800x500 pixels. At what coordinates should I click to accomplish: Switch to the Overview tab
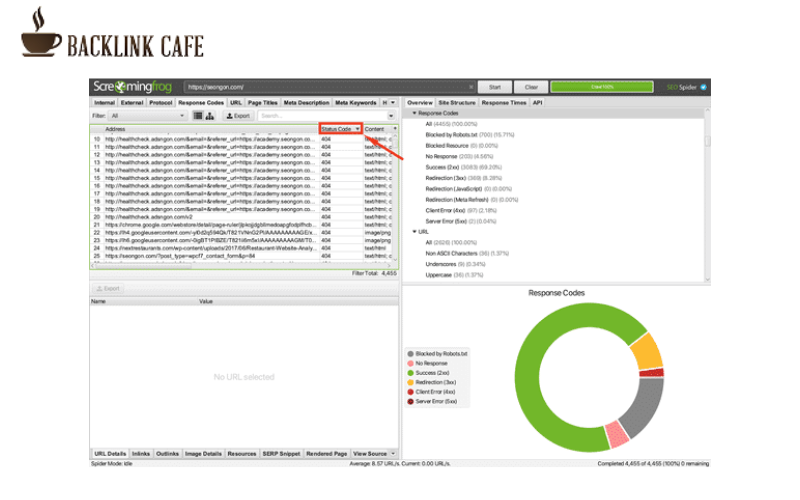coord(420,103)
